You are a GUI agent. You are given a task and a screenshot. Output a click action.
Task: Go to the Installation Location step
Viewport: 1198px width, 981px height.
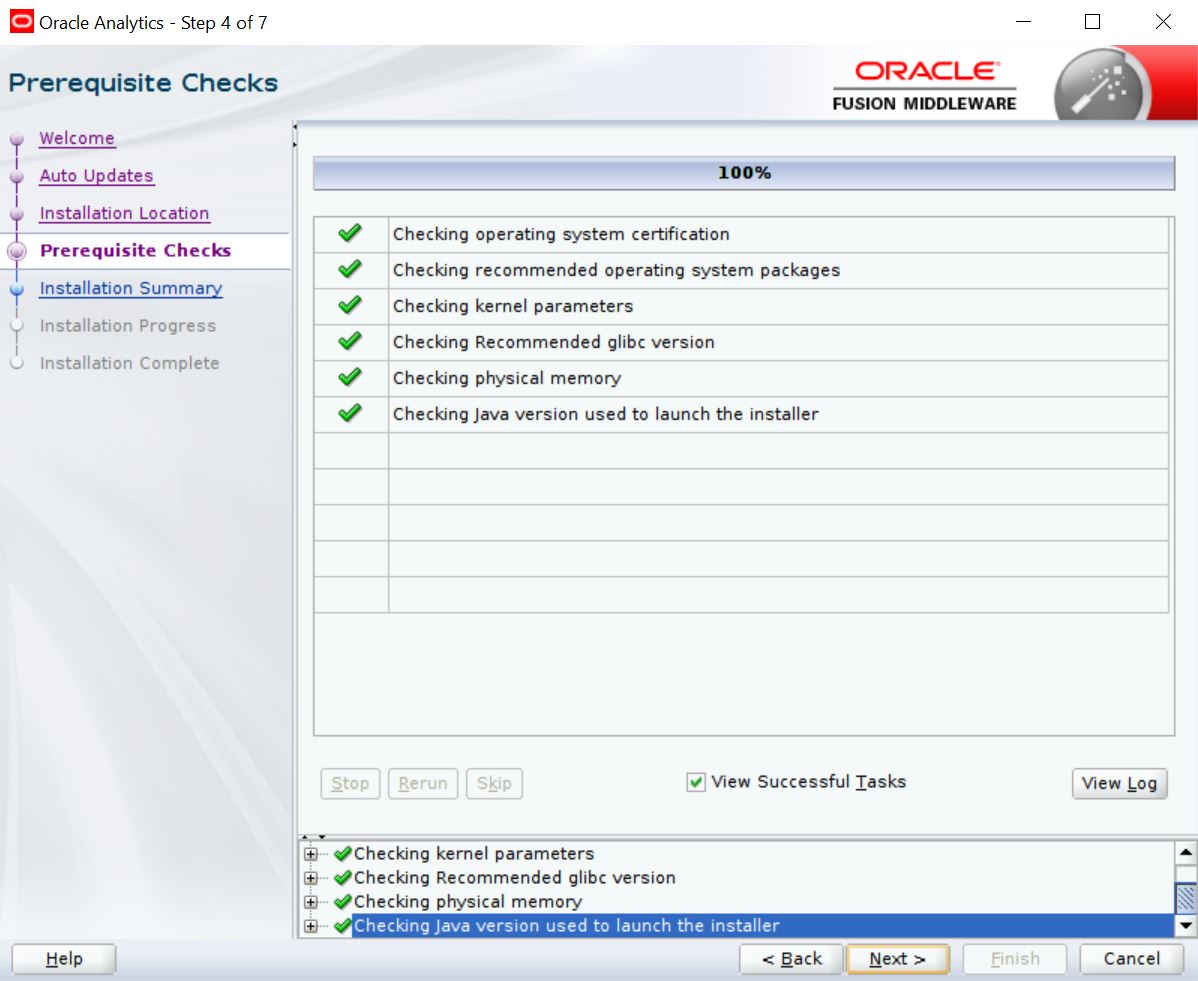tap(125, 213)
